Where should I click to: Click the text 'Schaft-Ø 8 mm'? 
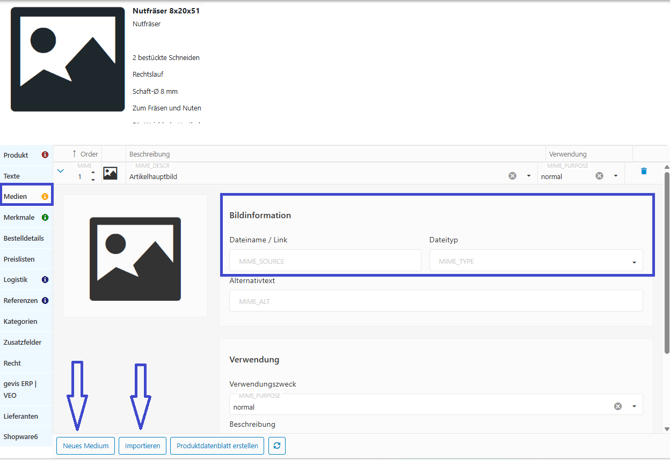155,91
